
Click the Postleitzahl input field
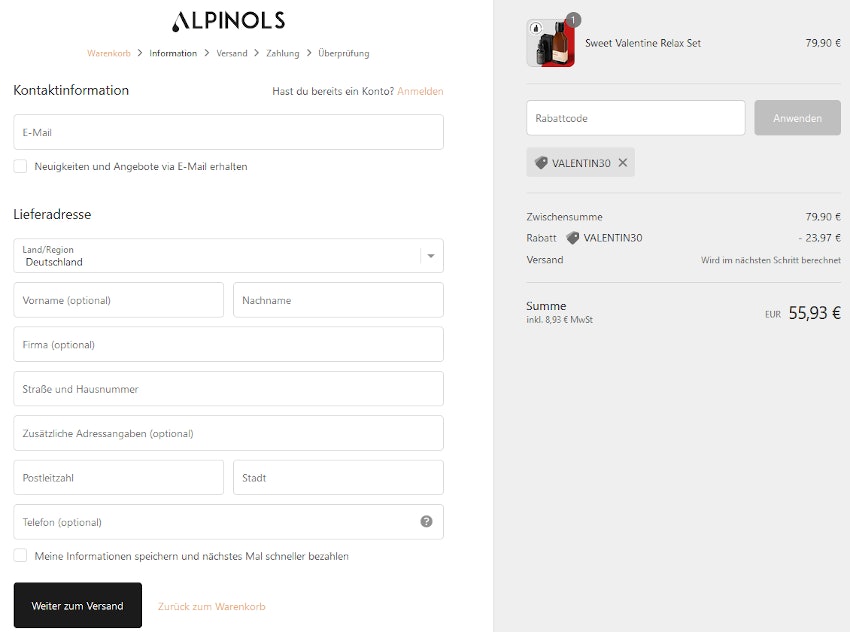118,478
